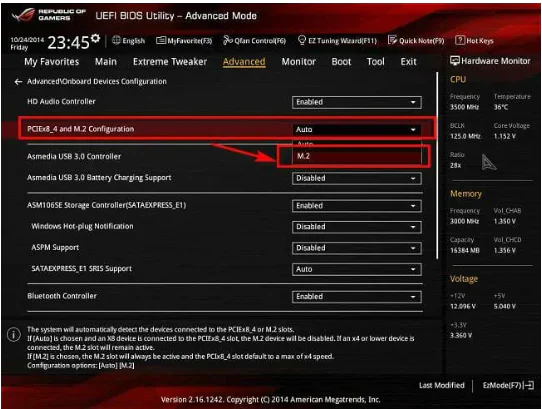Click the 36°C temperature reading
Image resolution: width=542 pixels, height=409 pixels.
[501, 107]
